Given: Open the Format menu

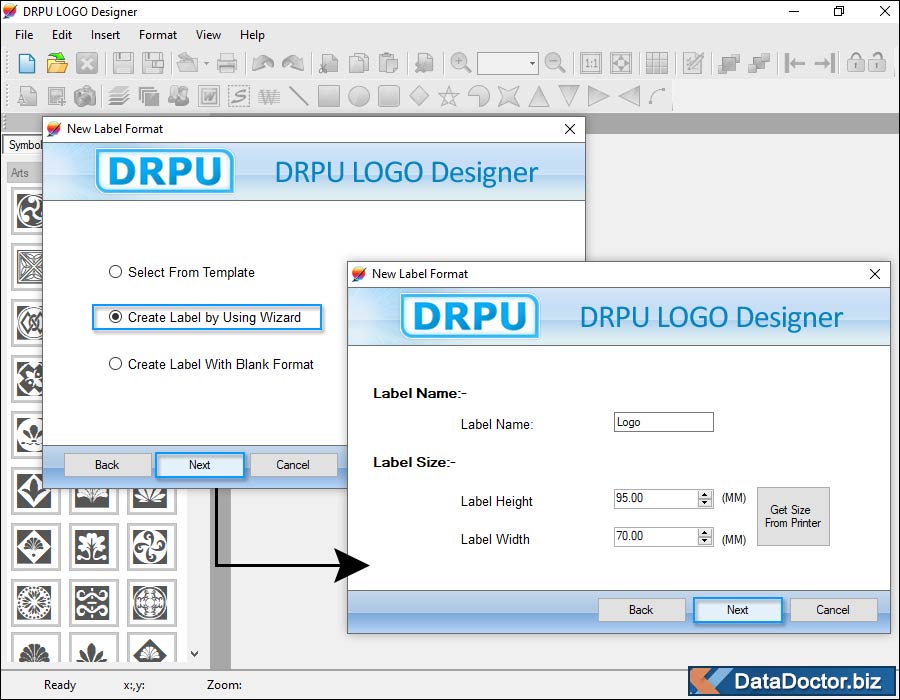Looking at the screenshot, I should tap(158, 34).
